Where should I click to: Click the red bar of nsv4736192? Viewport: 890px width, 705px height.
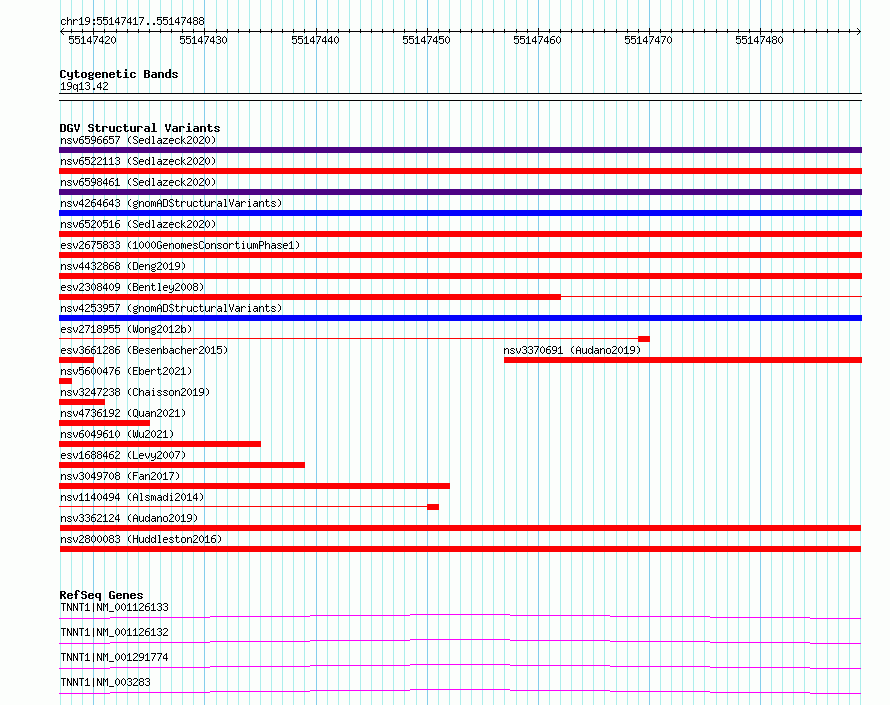click(104, 423)
